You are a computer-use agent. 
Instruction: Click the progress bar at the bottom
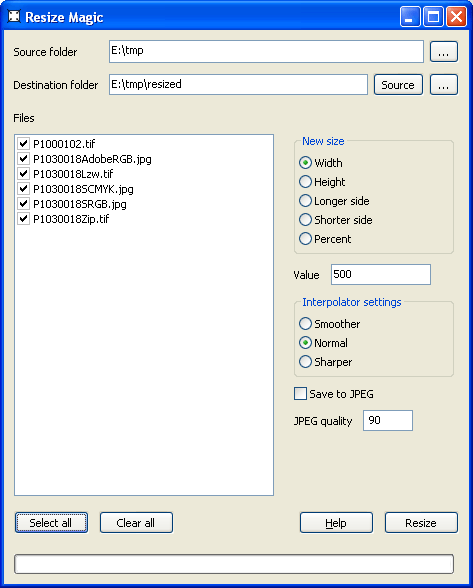pos(234,564)
